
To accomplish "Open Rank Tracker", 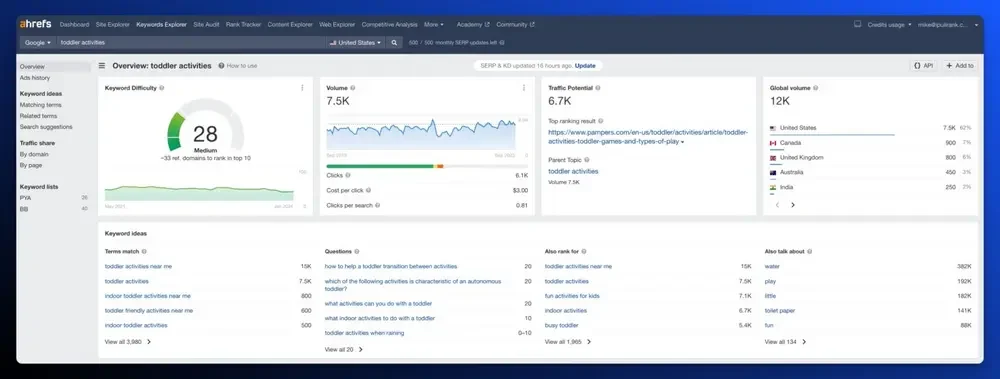I will point(244,24).
